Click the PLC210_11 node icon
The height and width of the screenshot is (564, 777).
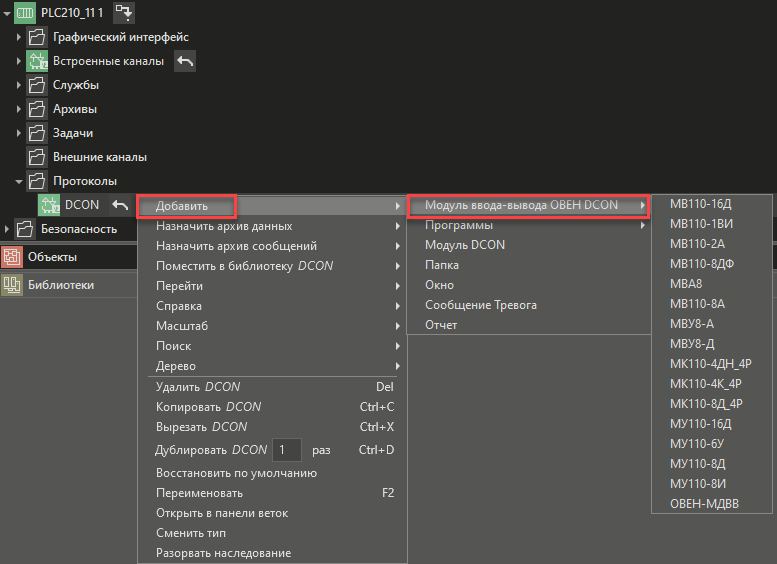click(x=25, y=13)
